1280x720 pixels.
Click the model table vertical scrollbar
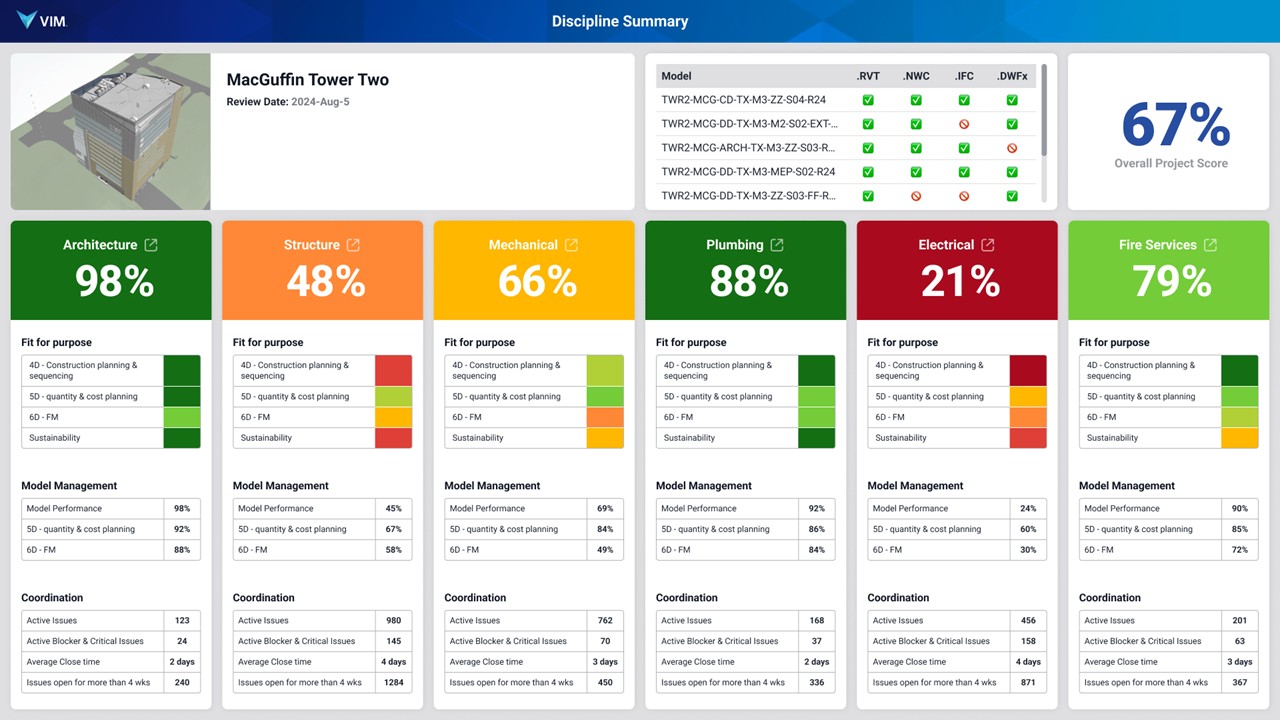pos(1045,110)
